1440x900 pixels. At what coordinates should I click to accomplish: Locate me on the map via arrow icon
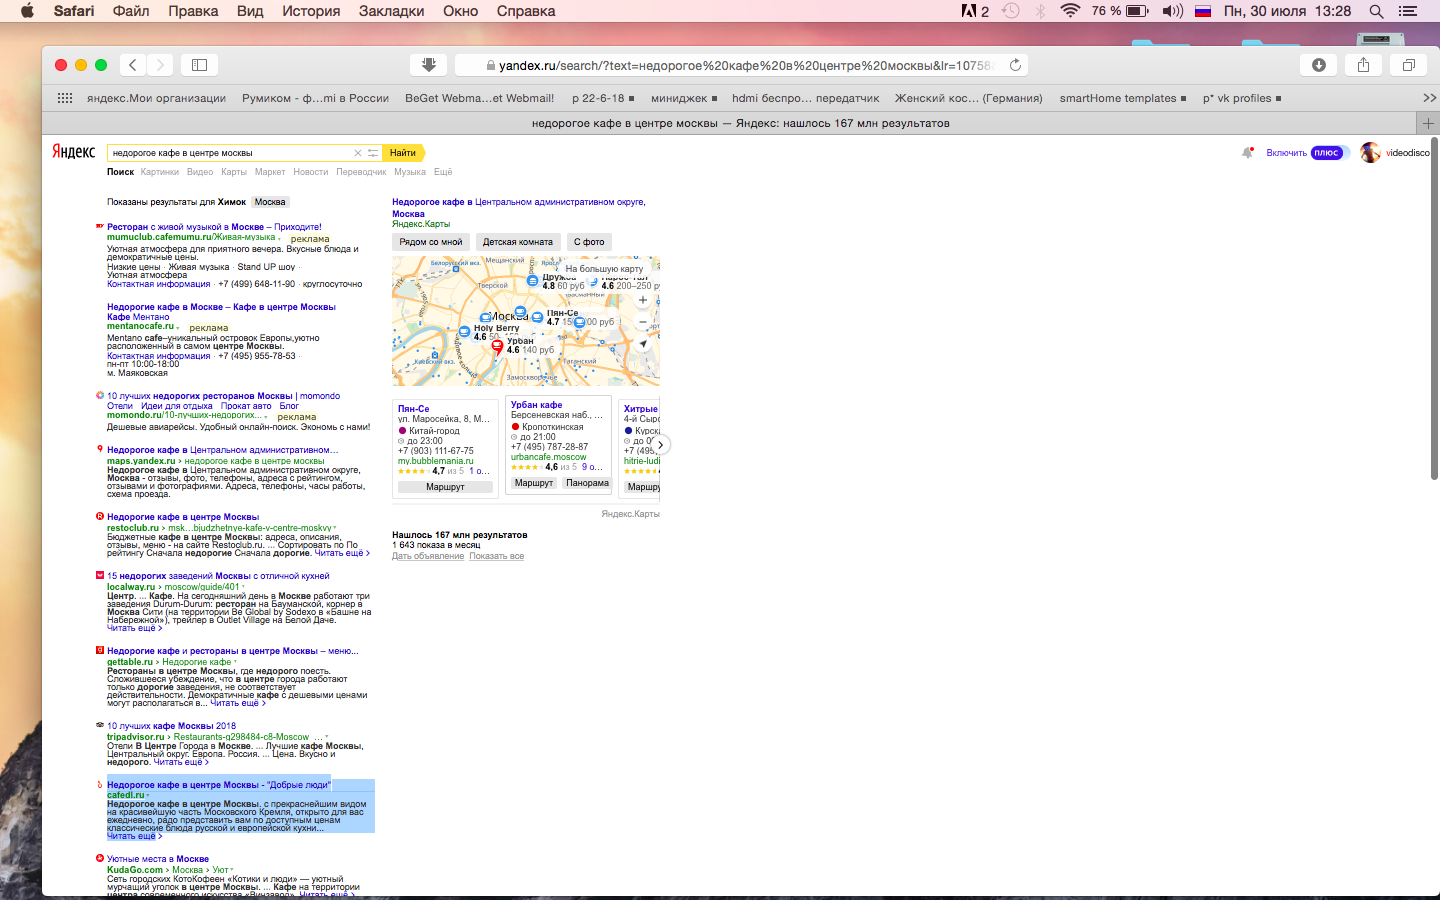pyautogui.click(x=643, y=343)
